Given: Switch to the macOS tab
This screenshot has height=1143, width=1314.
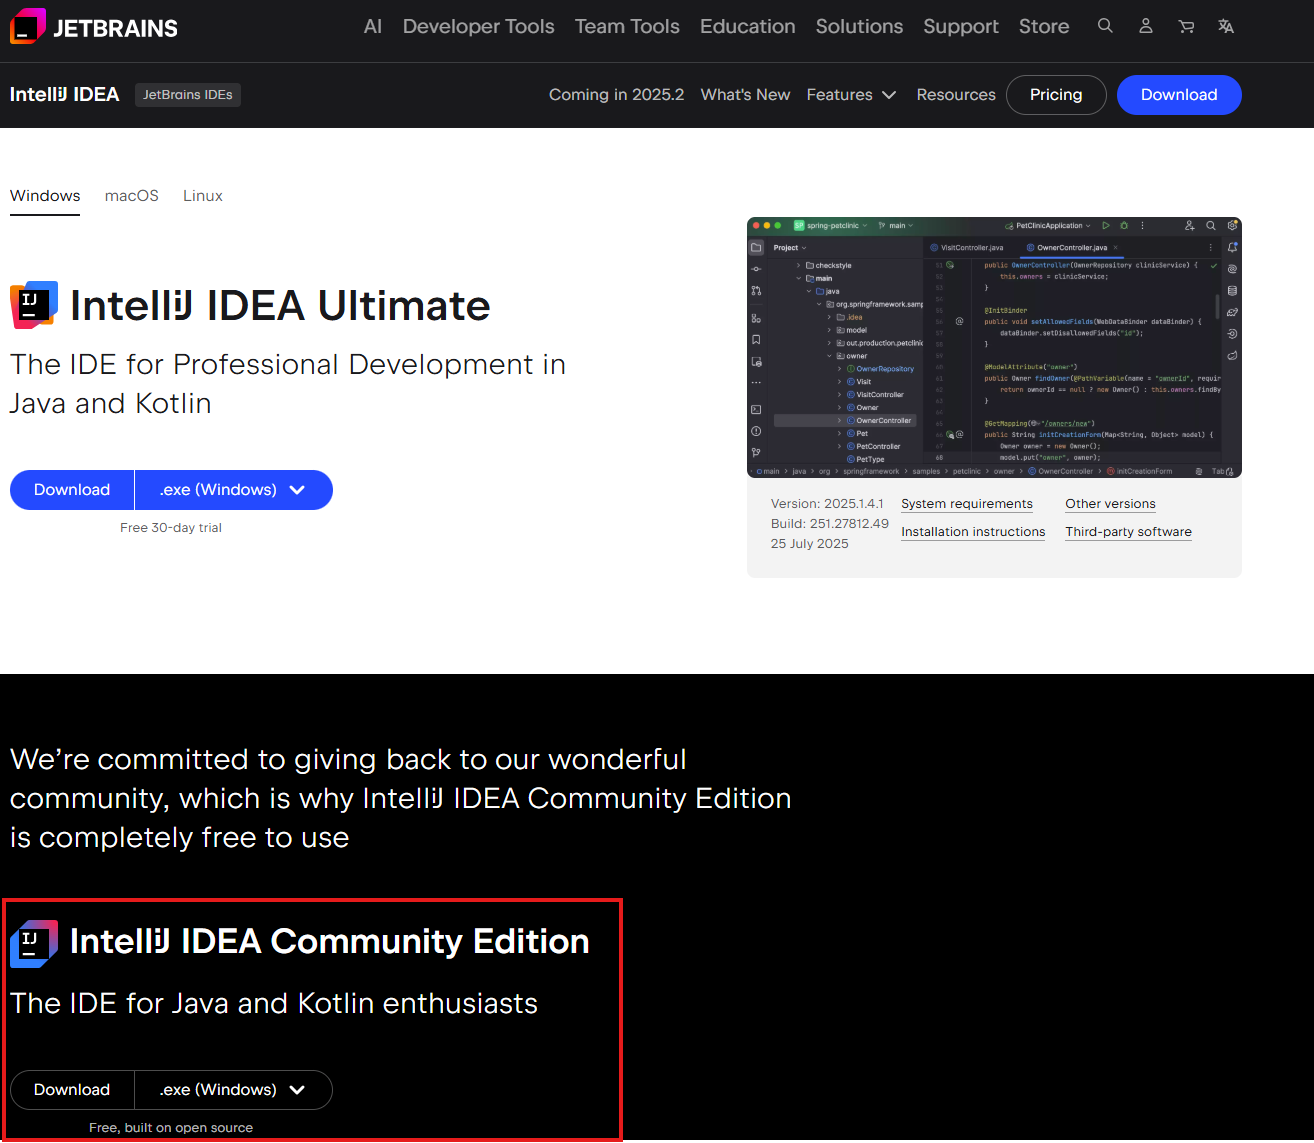Looking at the screenshot, I should tap(132, 196).
